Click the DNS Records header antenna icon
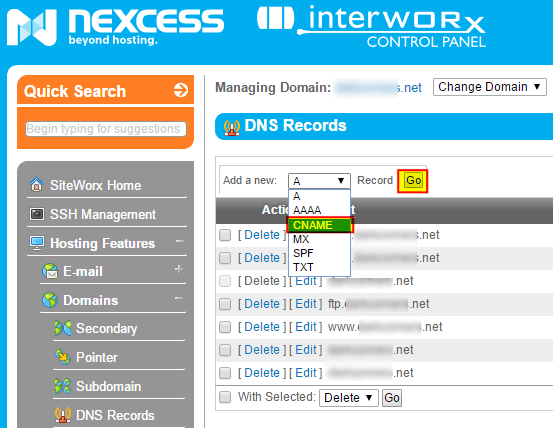 (x=232, y=127)
